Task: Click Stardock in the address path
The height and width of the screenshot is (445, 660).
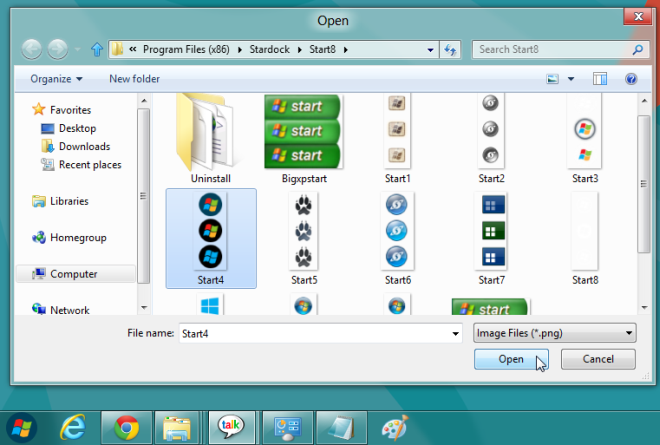Action: (x=269, y=50)
